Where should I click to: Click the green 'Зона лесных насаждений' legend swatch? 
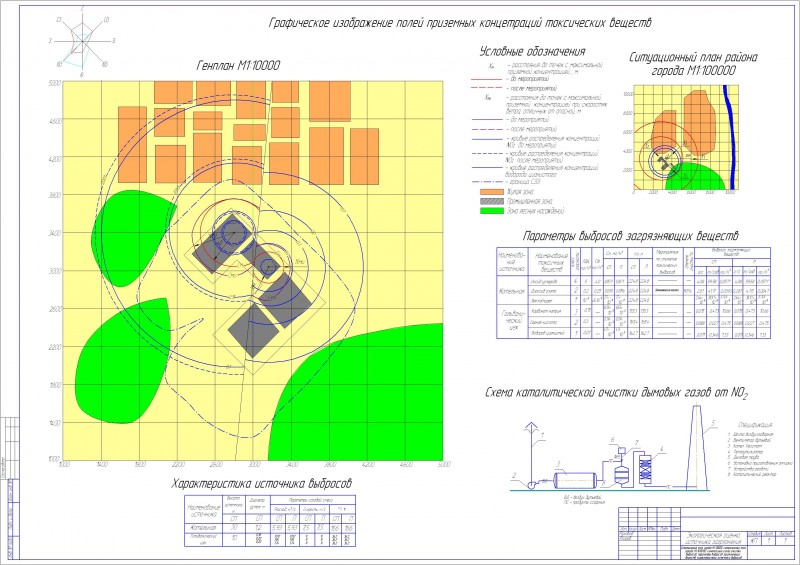492,210
